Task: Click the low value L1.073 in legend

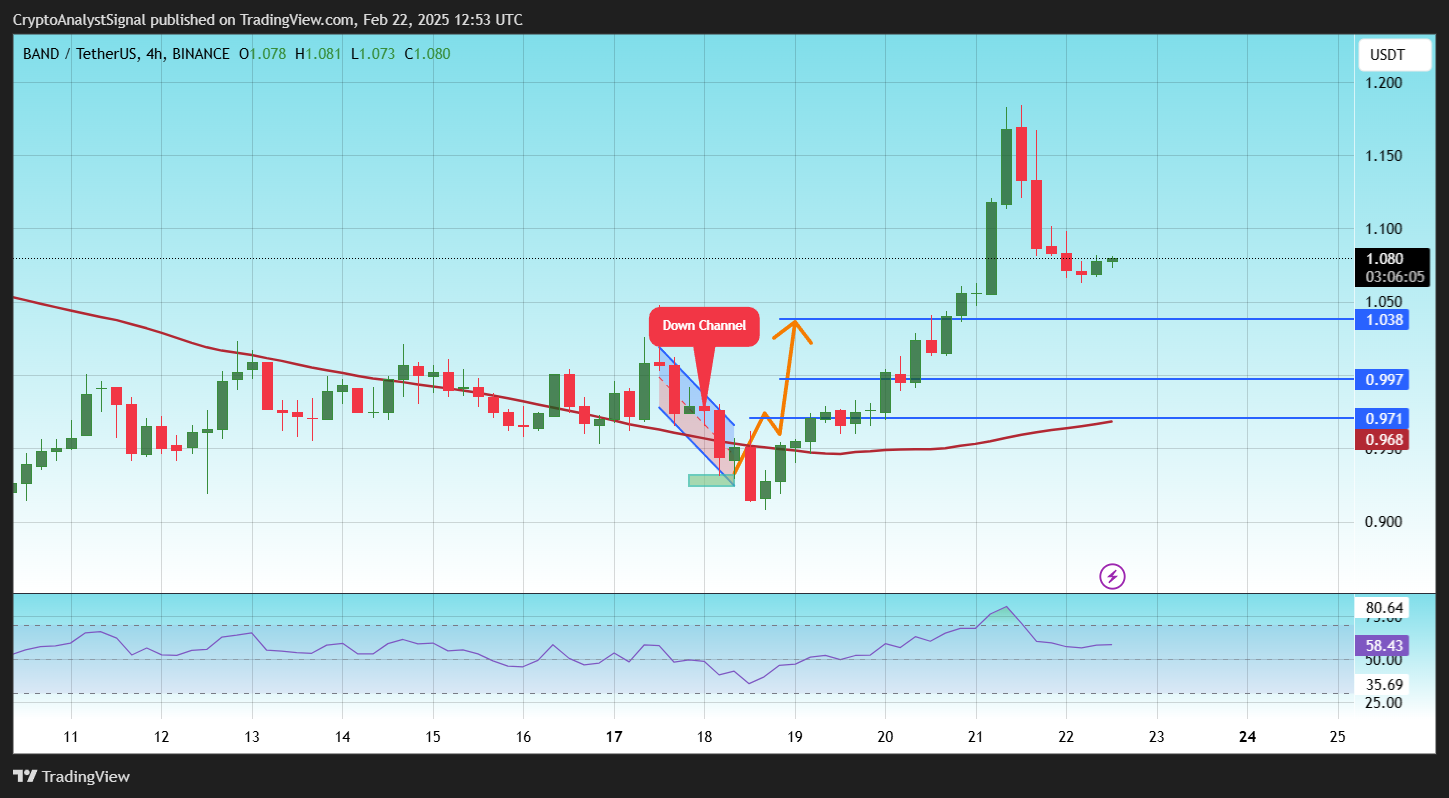Action: (372, 54)
